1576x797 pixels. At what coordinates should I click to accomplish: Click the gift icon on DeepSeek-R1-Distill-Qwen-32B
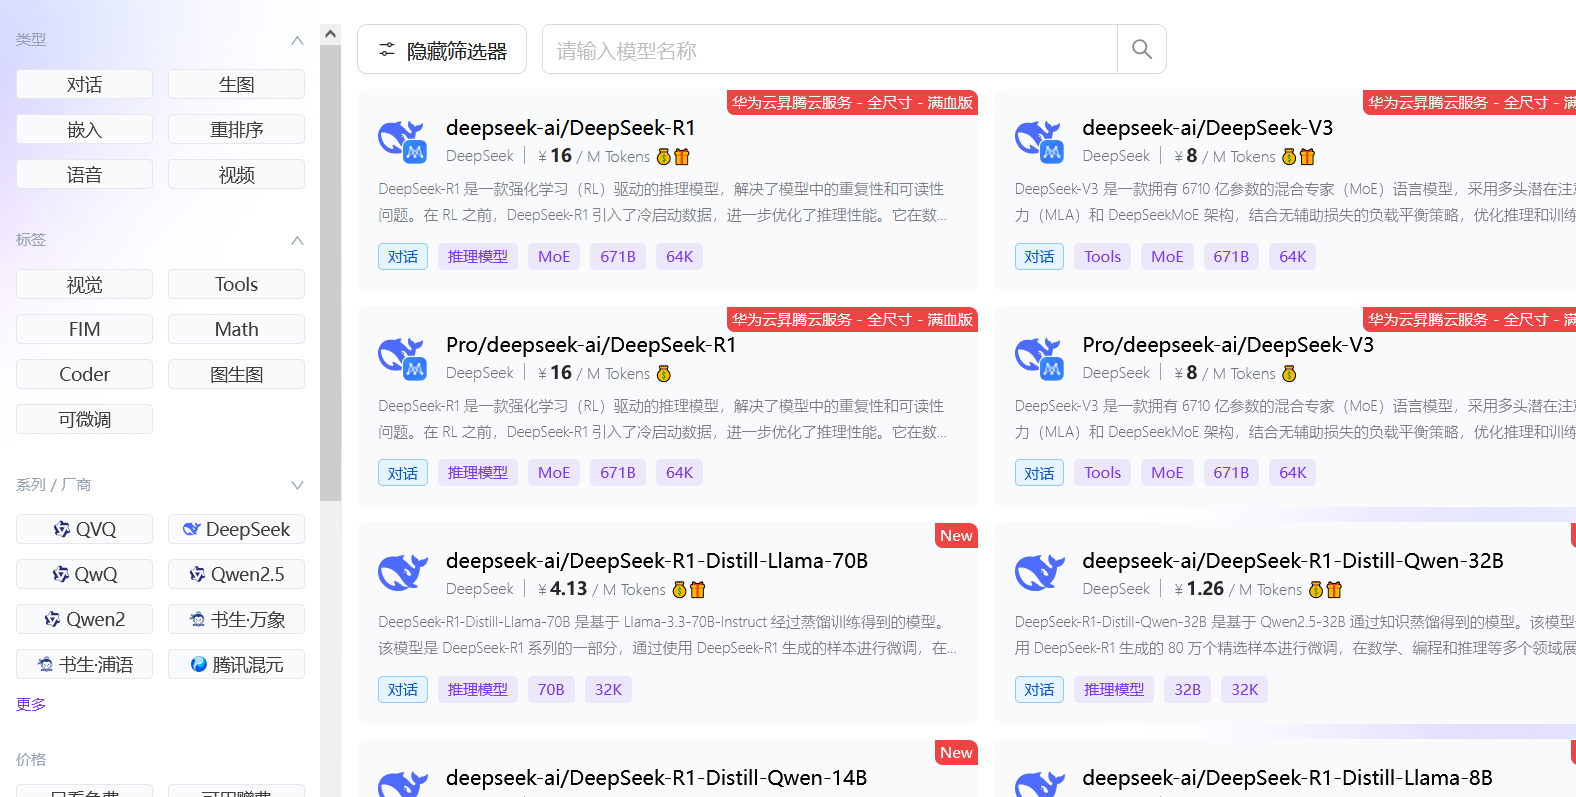pyautogui.click(x=1334, y=590)
